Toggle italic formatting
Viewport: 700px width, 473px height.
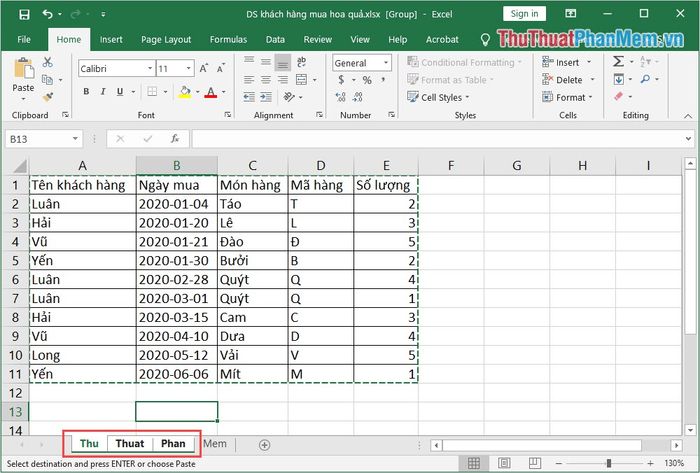click(x=103, y=91)
